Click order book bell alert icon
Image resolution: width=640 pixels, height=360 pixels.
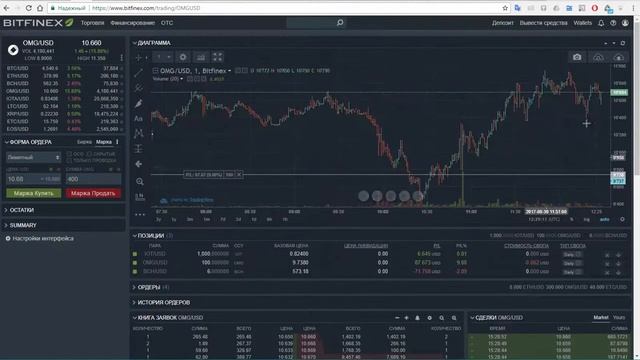coord(417,318)
